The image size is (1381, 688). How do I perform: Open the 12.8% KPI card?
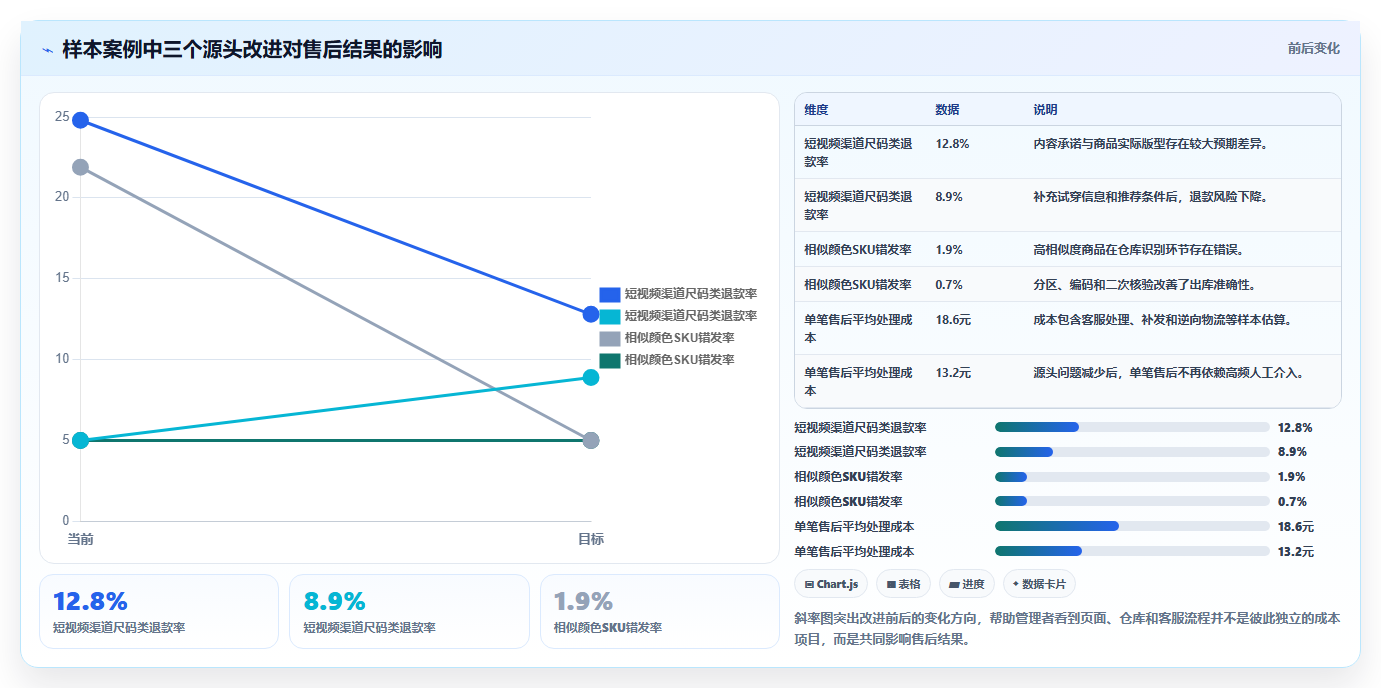(159, 611)
